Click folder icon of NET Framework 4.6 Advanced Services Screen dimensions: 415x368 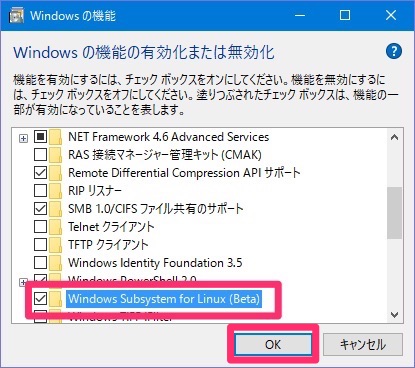55,137
